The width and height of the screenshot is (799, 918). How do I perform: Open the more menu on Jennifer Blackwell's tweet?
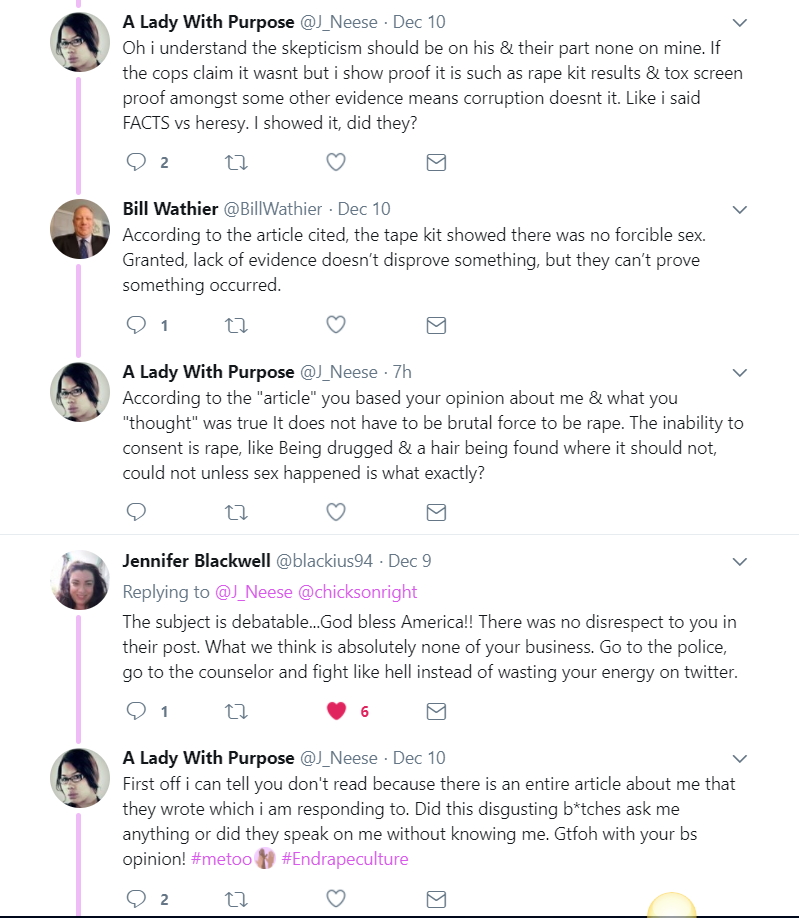(740, 561)
